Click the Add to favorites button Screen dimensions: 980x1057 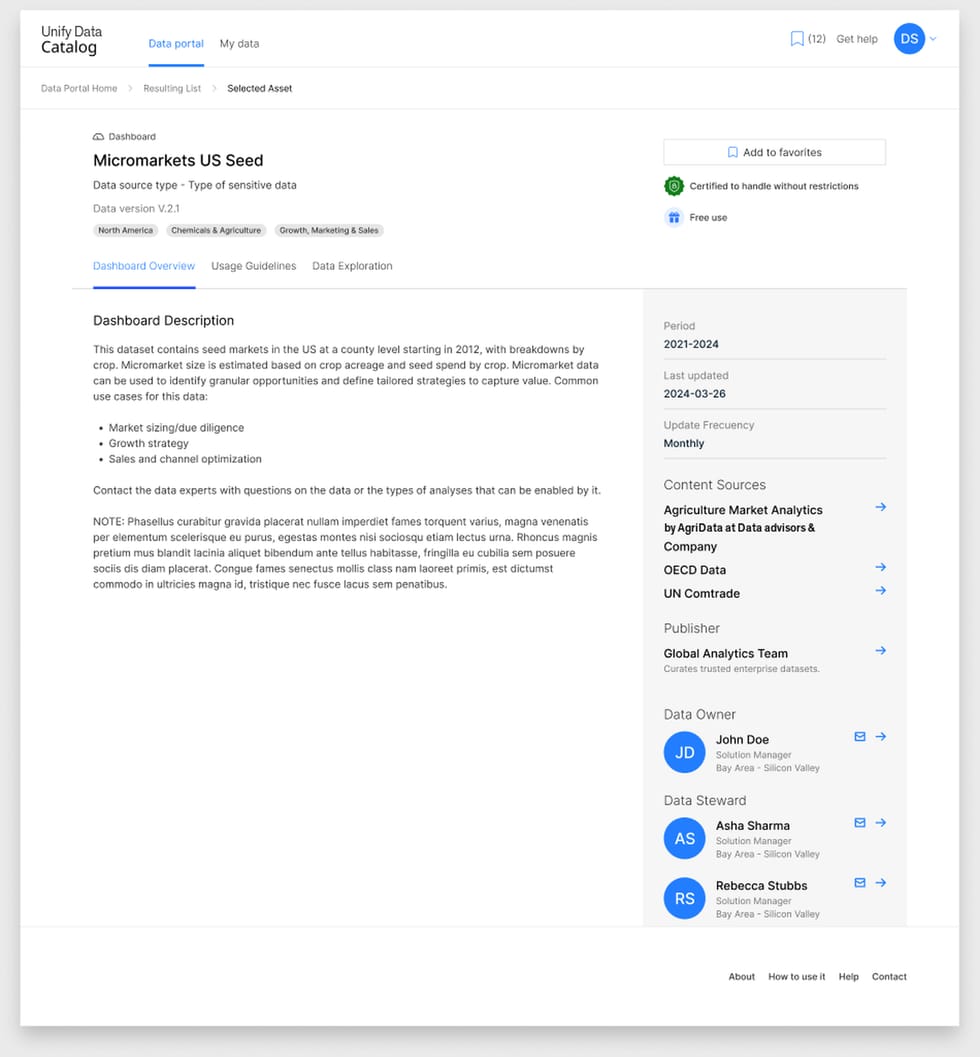pyautogui.click(x=774, y=152)
